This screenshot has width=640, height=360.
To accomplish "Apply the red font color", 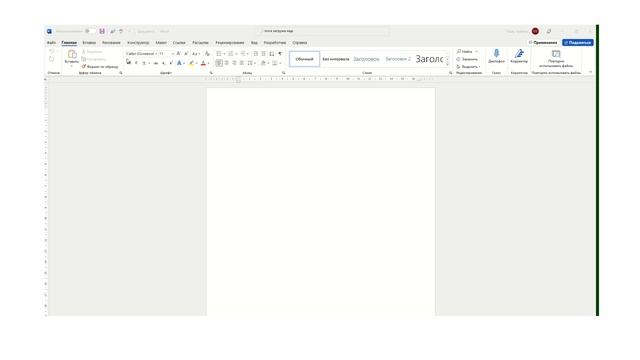I will coord(203,63).
